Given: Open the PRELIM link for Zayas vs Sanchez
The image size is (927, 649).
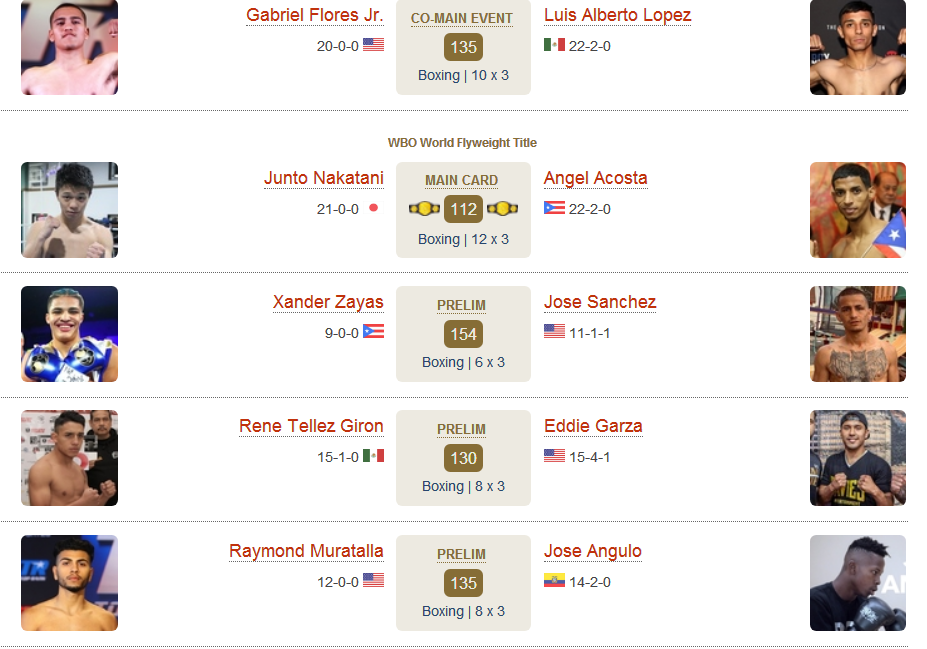Looking at the screenshot, I should 462,305.
